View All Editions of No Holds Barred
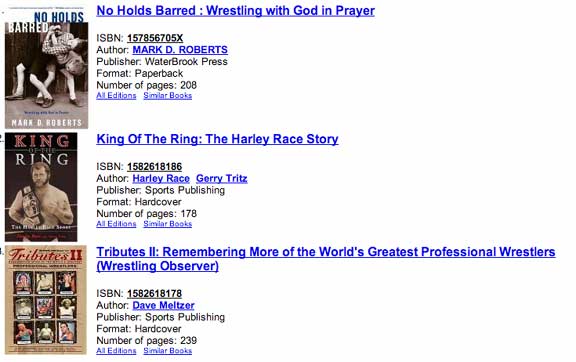 (x=116, y=96)
